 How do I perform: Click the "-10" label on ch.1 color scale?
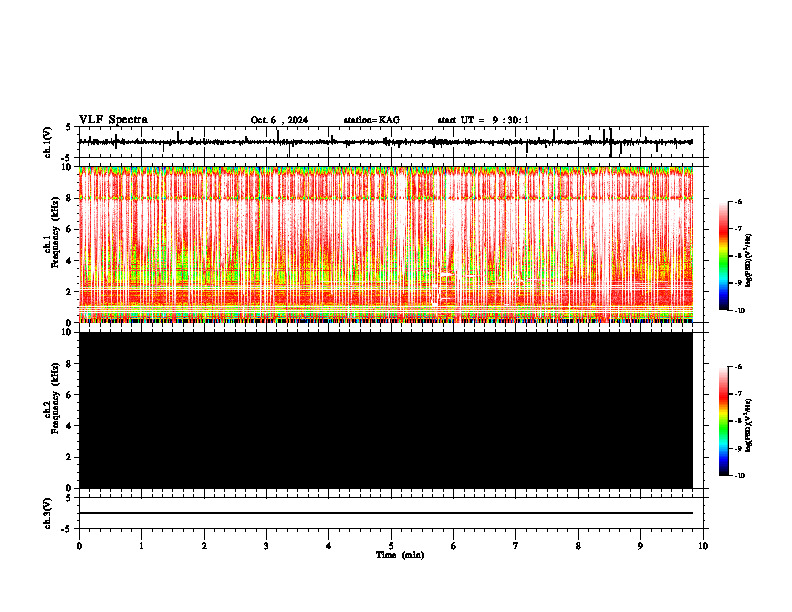tap(739, 311)
